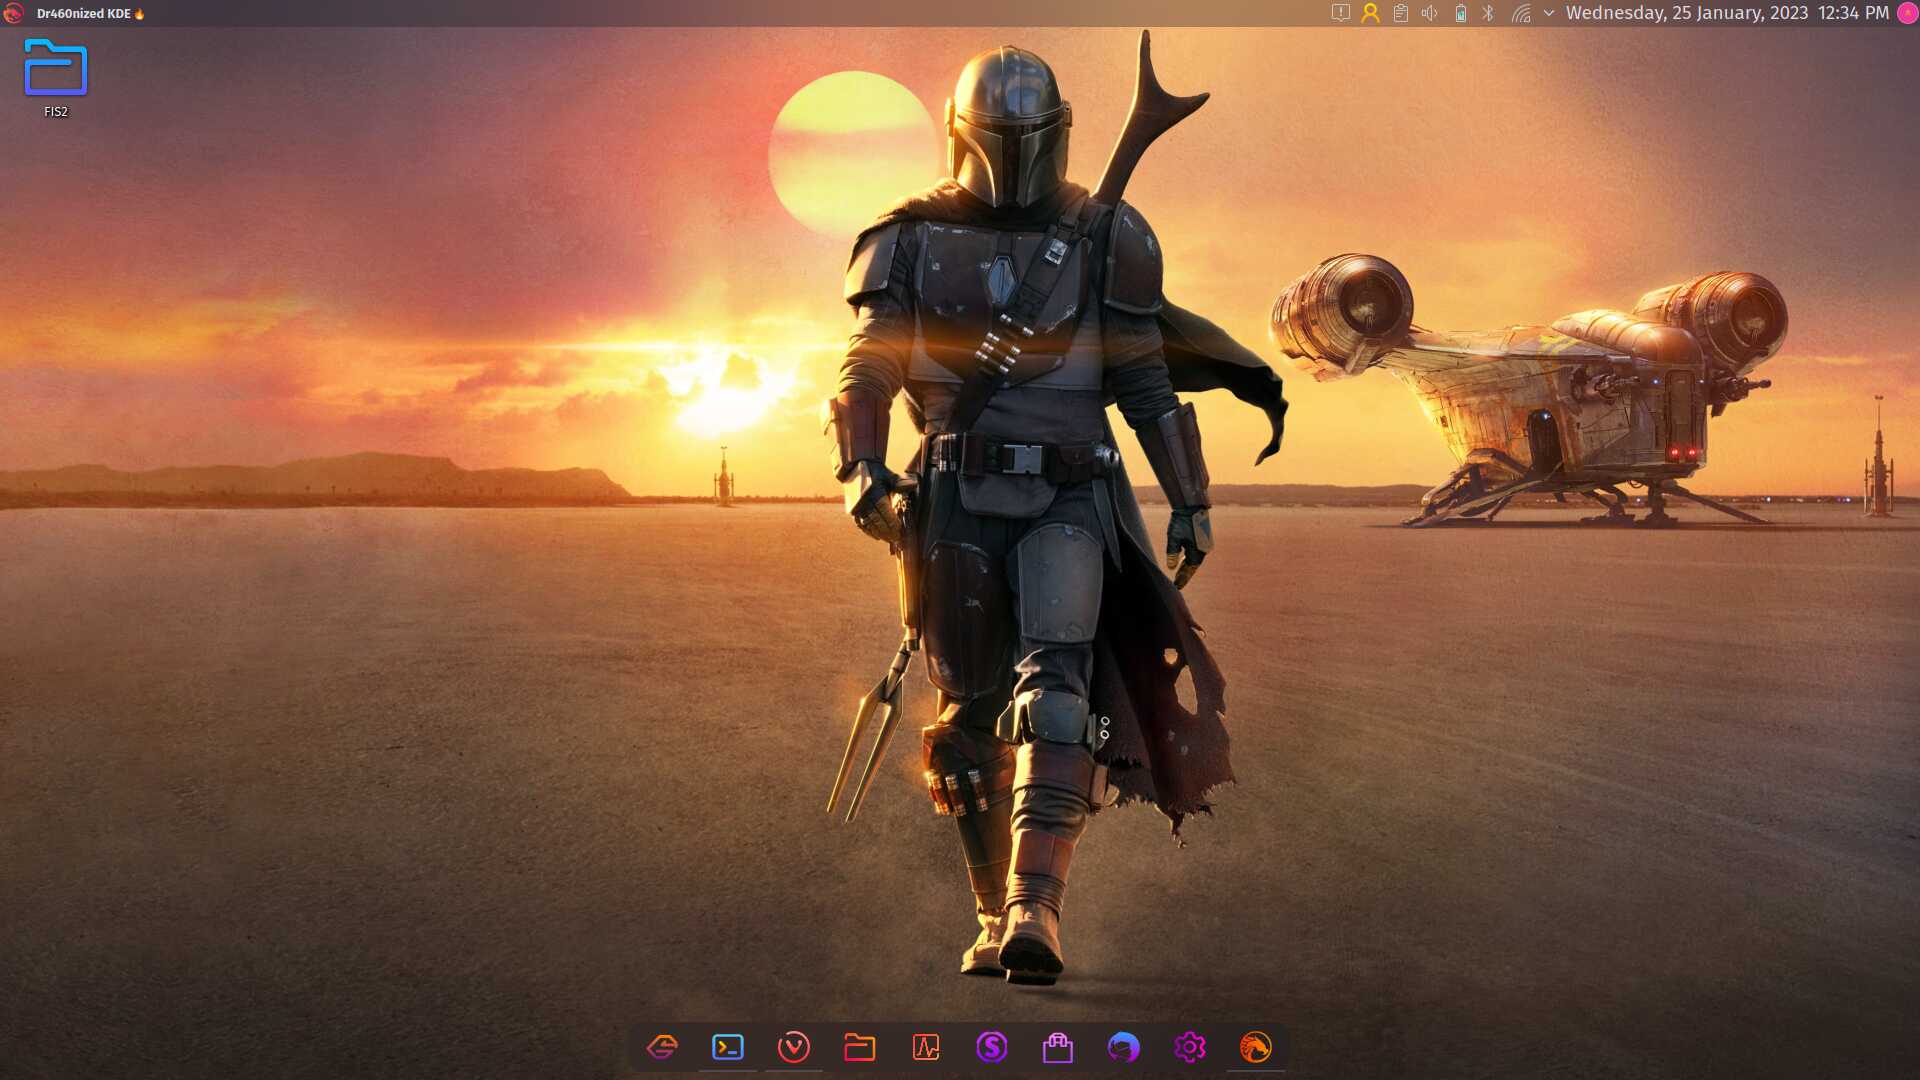Click the yellow user icon in tray
The width and height of the screenshot is (1920, 1080).
pyautogui.click(x=1371, y=13)
